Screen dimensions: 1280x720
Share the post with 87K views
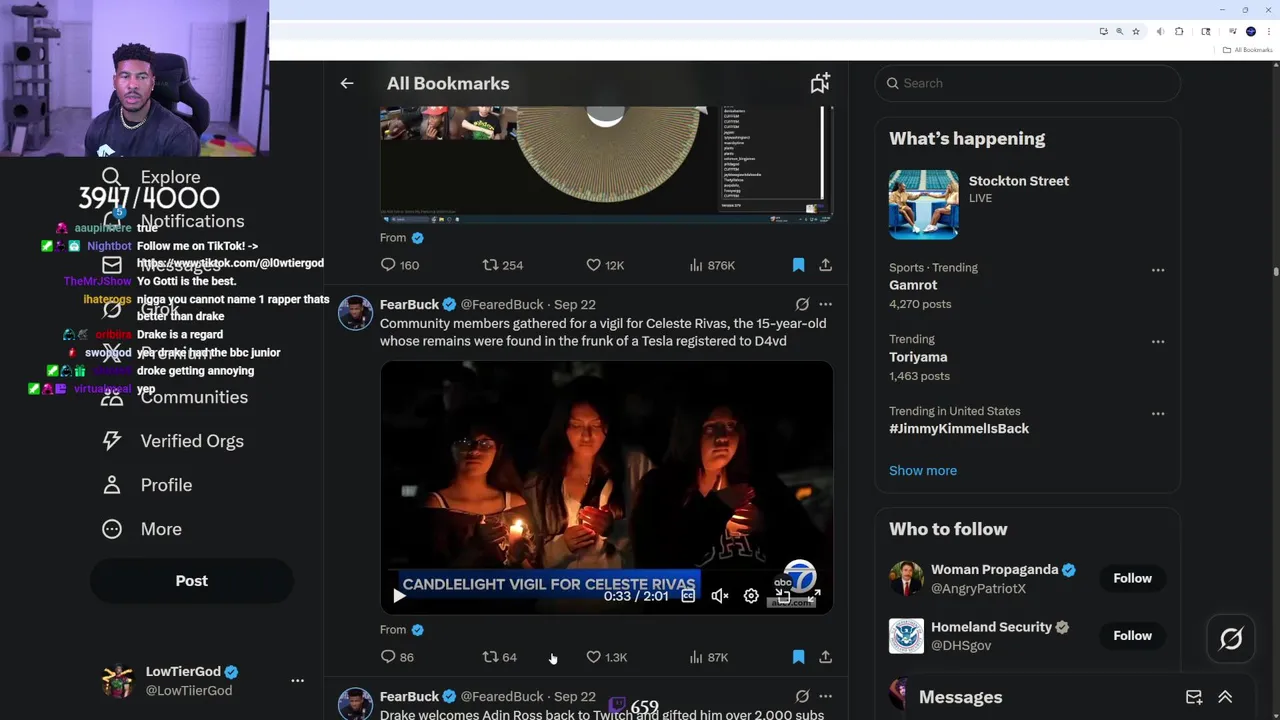[x=825, y=657]
